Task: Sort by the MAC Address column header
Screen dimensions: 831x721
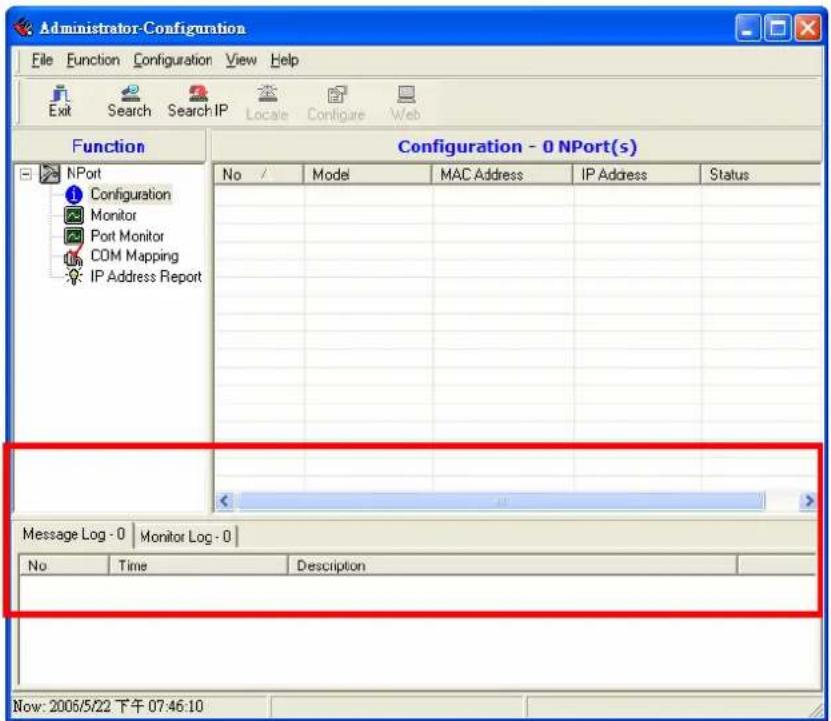Action: pos(502,174)
